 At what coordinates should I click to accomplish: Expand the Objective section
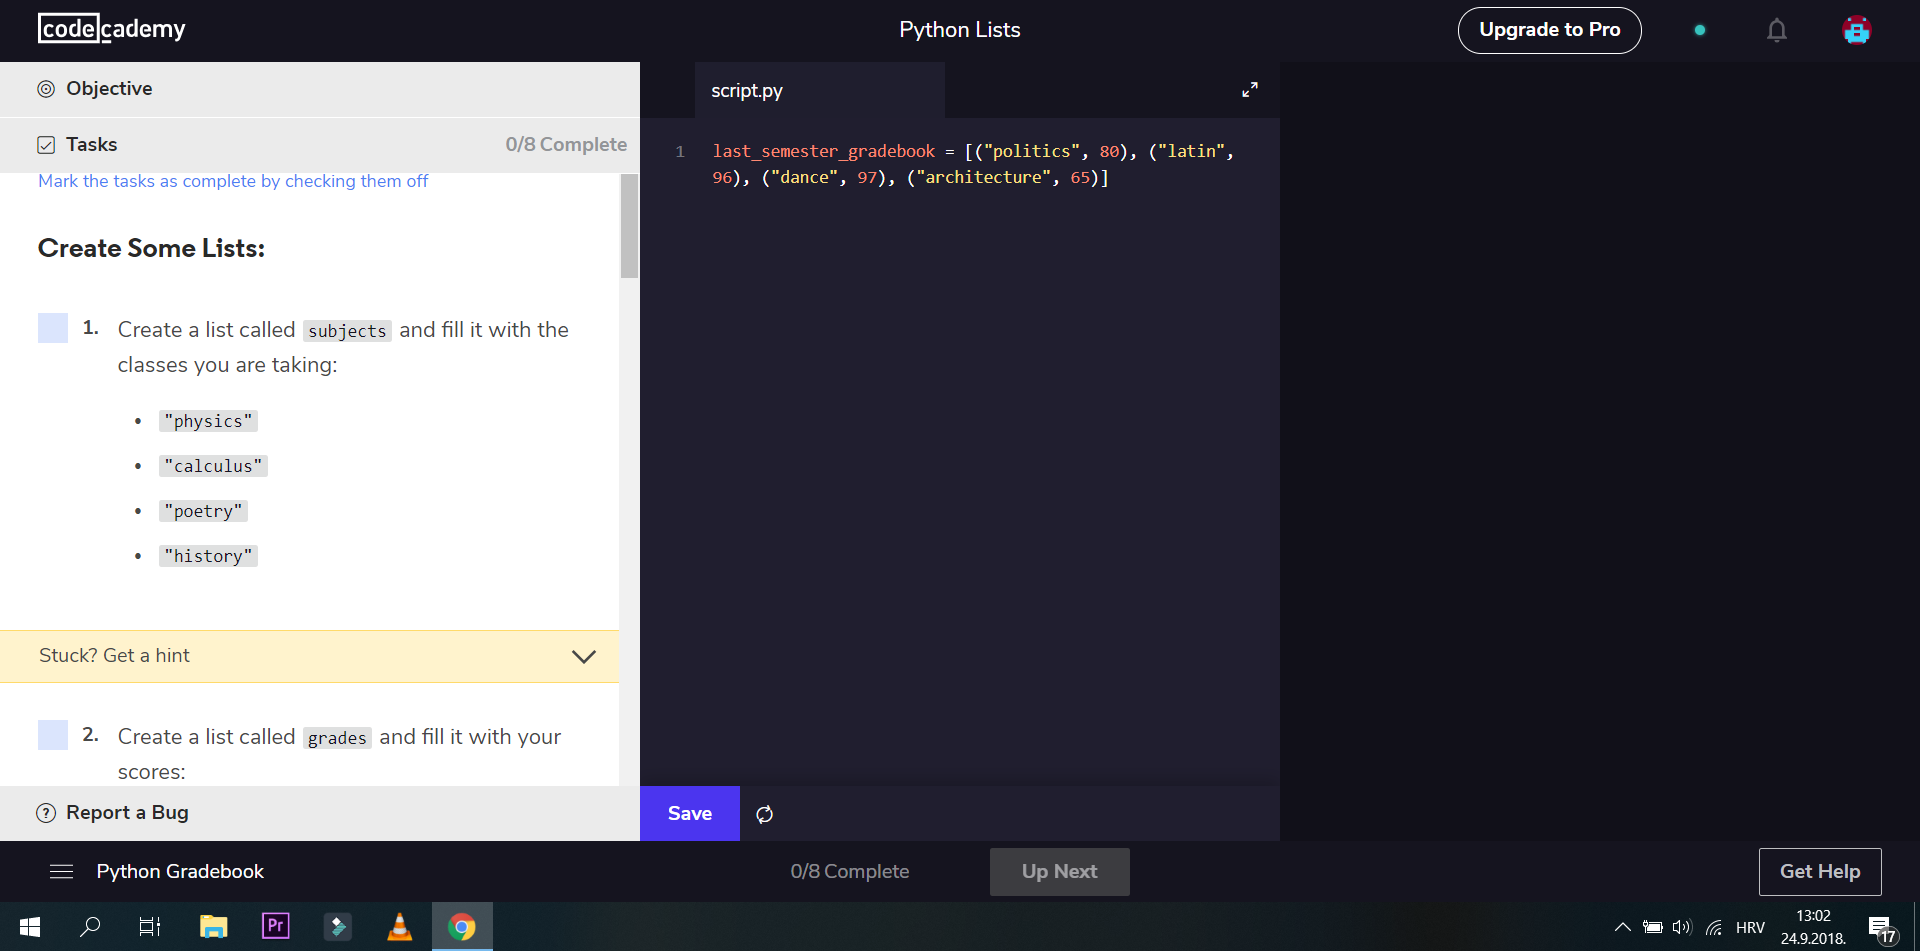108,88
